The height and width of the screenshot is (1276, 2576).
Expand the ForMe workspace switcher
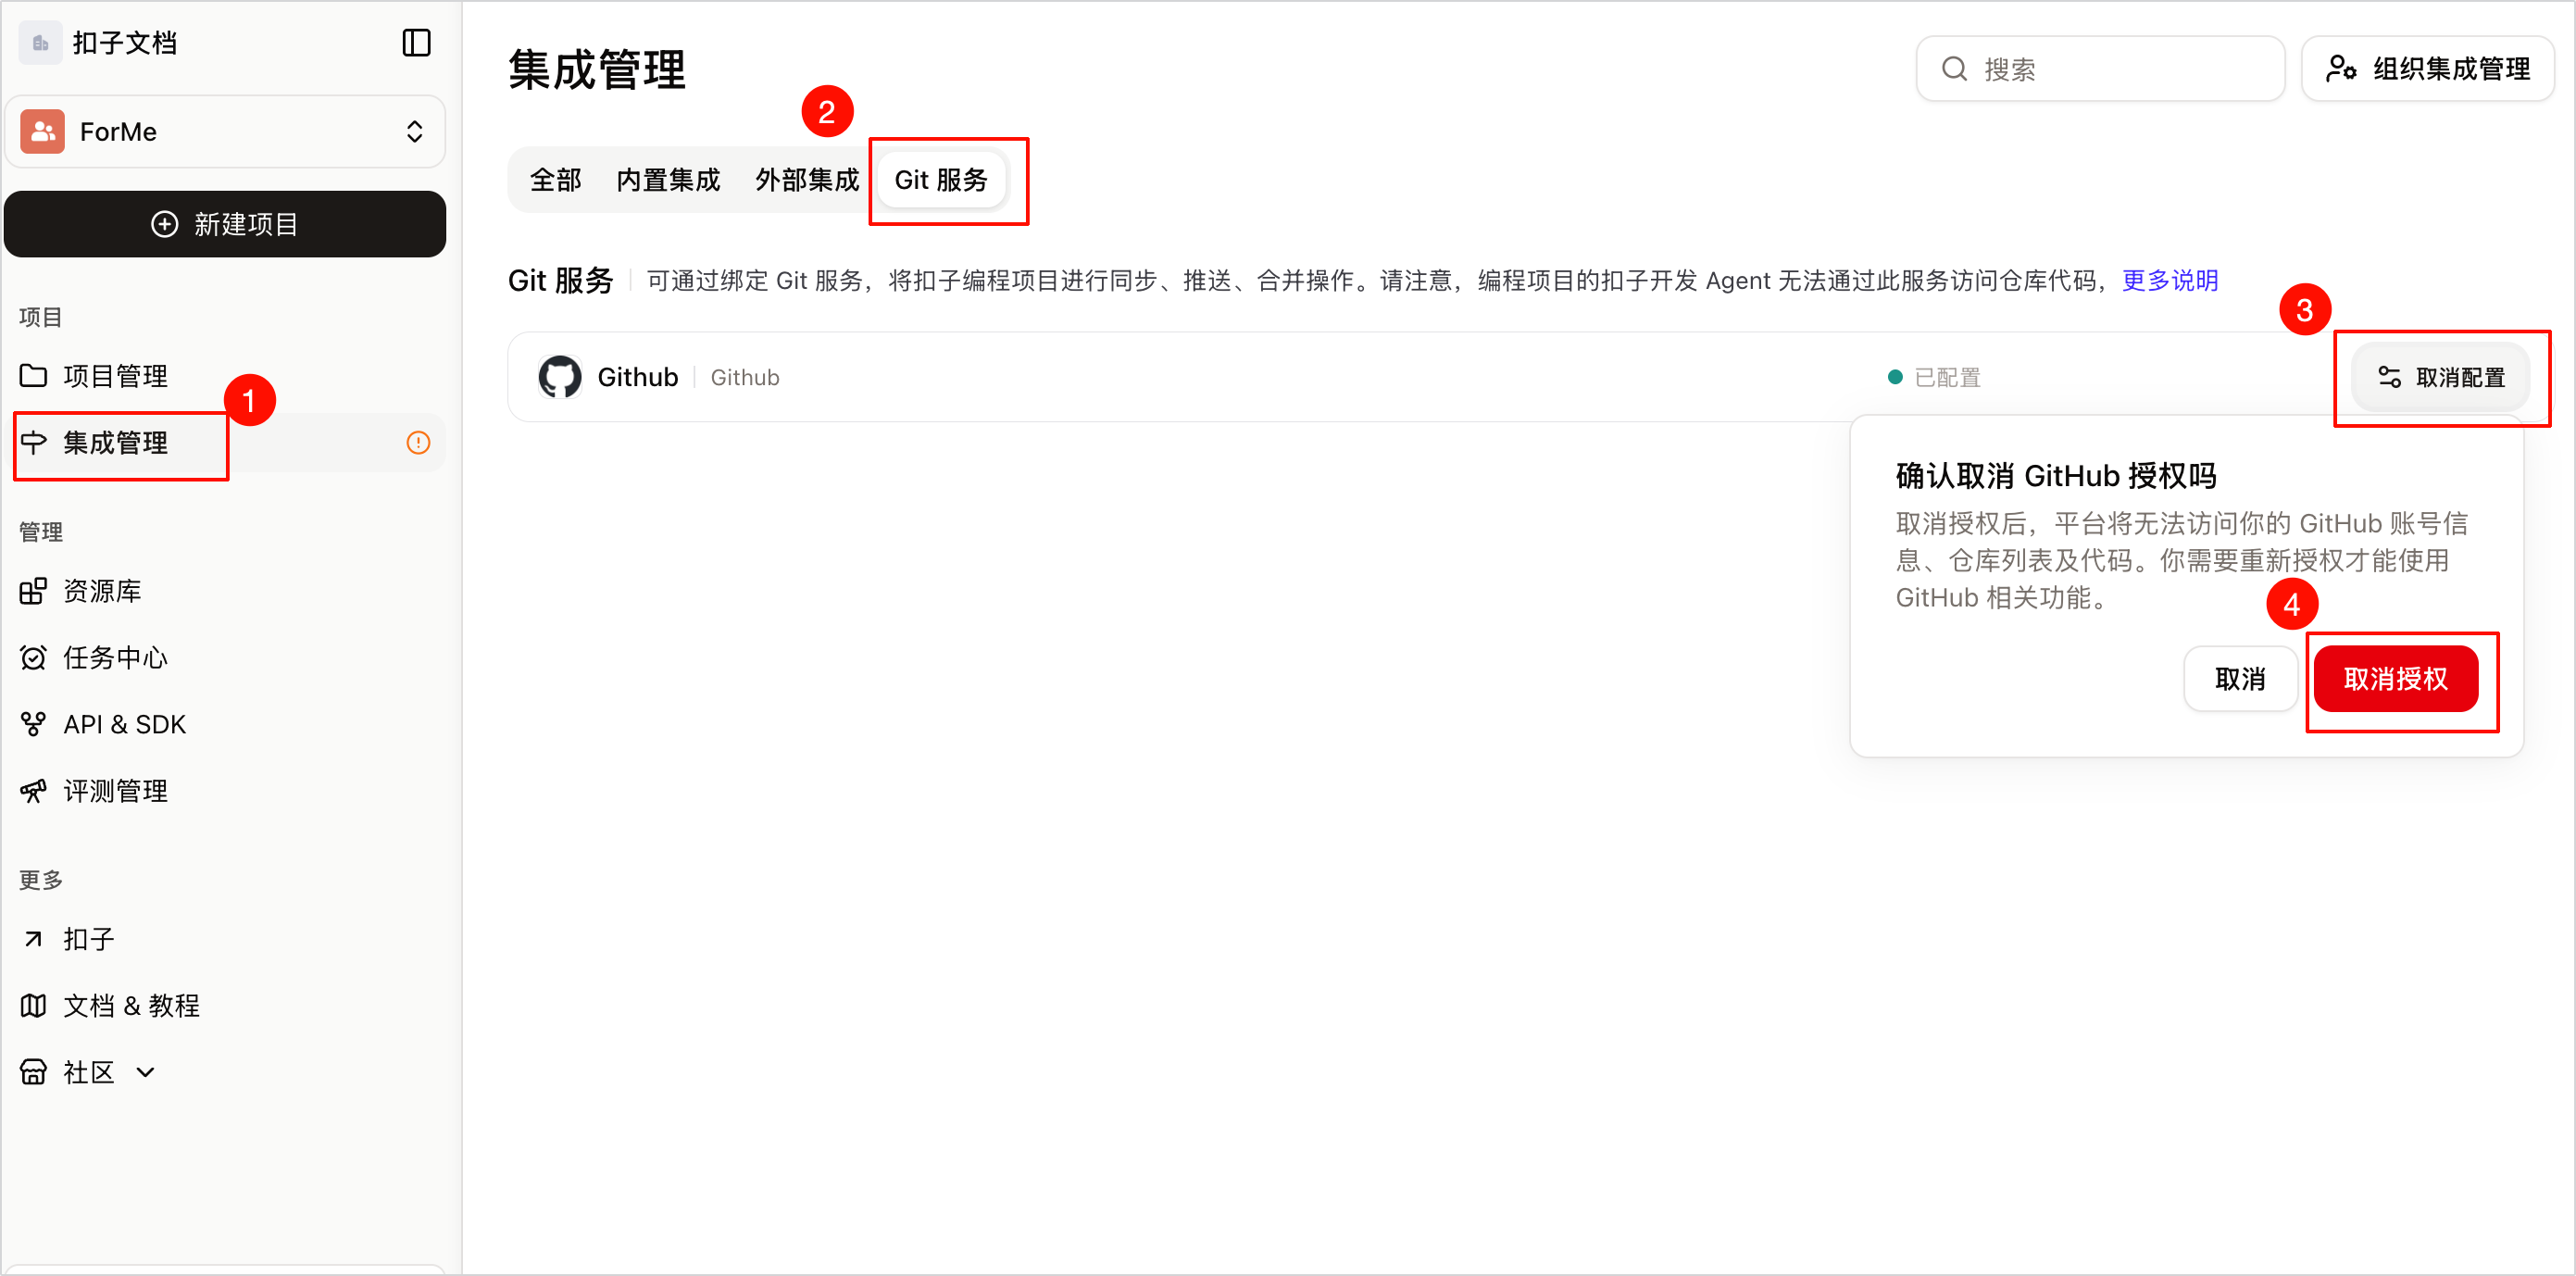point(225,132)
